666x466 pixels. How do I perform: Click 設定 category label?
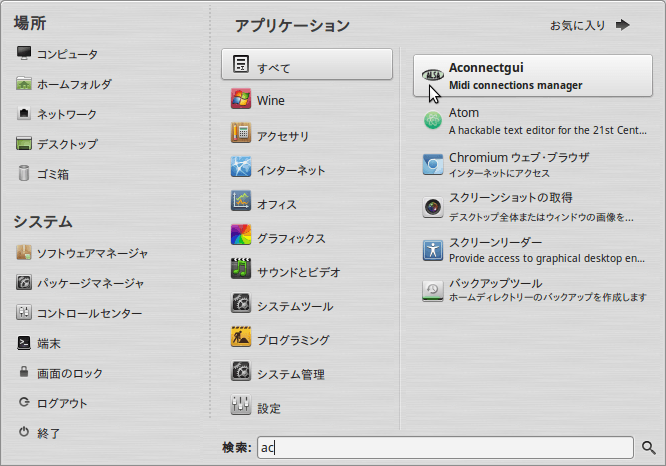tap(269, 409)
